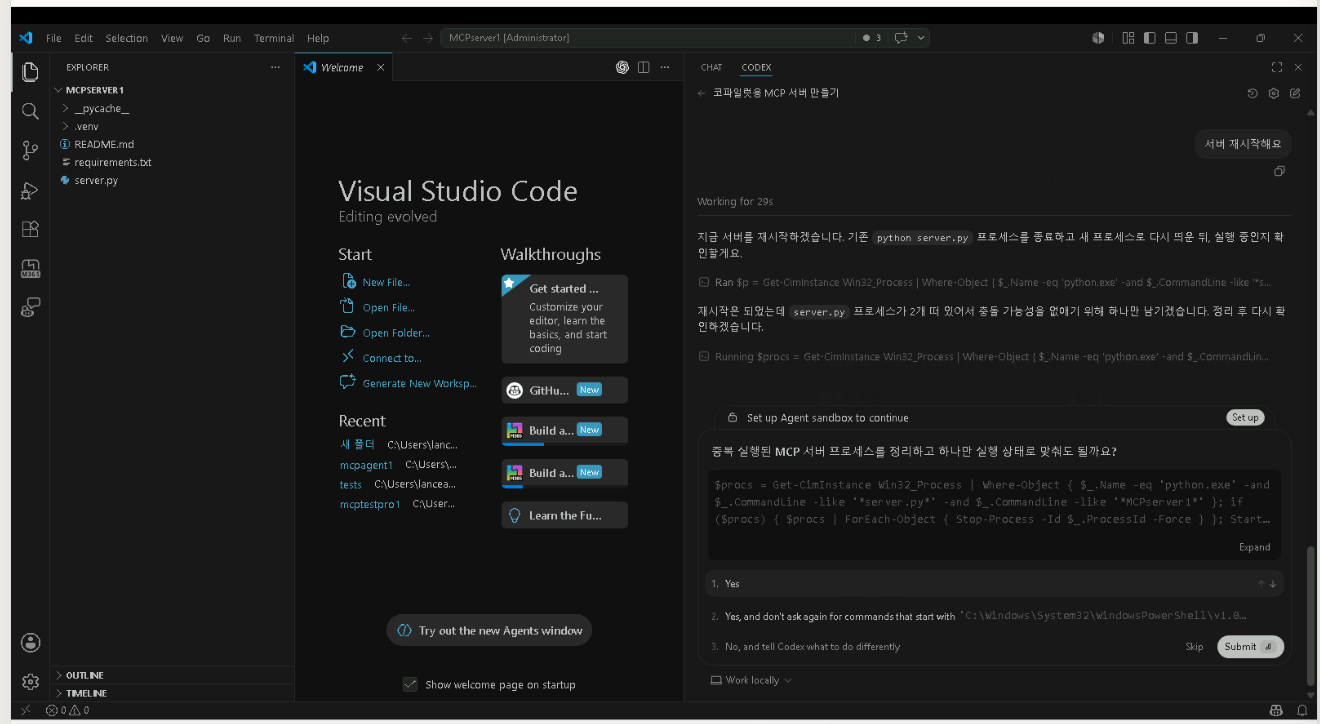Expand the command preview
Image resolution: width=1320 pixels, height=724 pixels.
tap(1254, 547)
